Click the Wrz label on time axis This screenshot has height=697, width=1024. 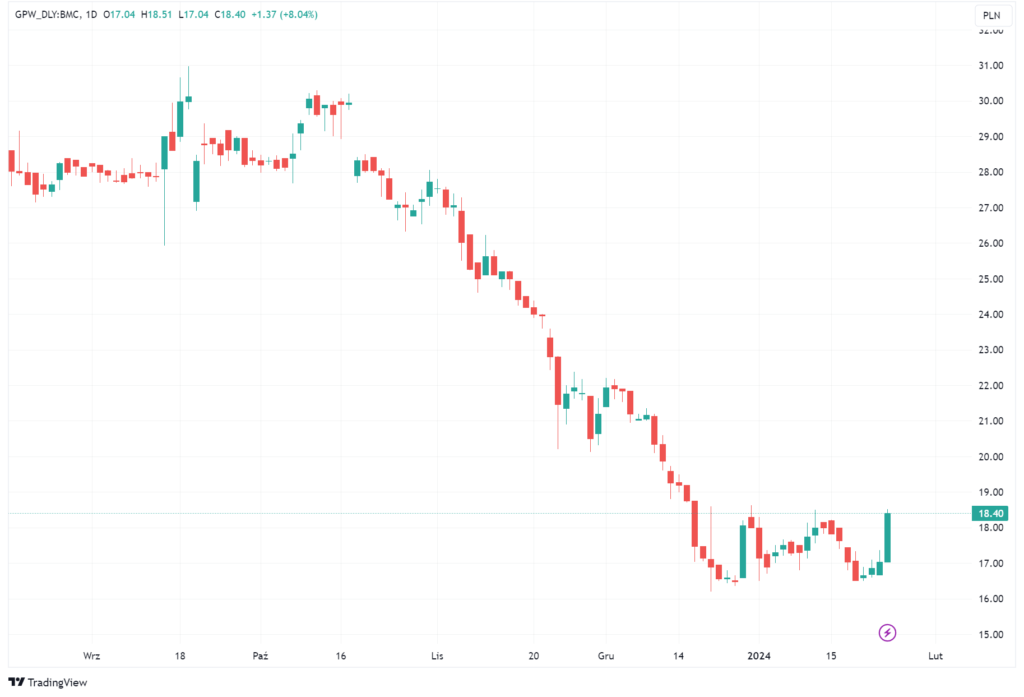[x=91, y=656]
